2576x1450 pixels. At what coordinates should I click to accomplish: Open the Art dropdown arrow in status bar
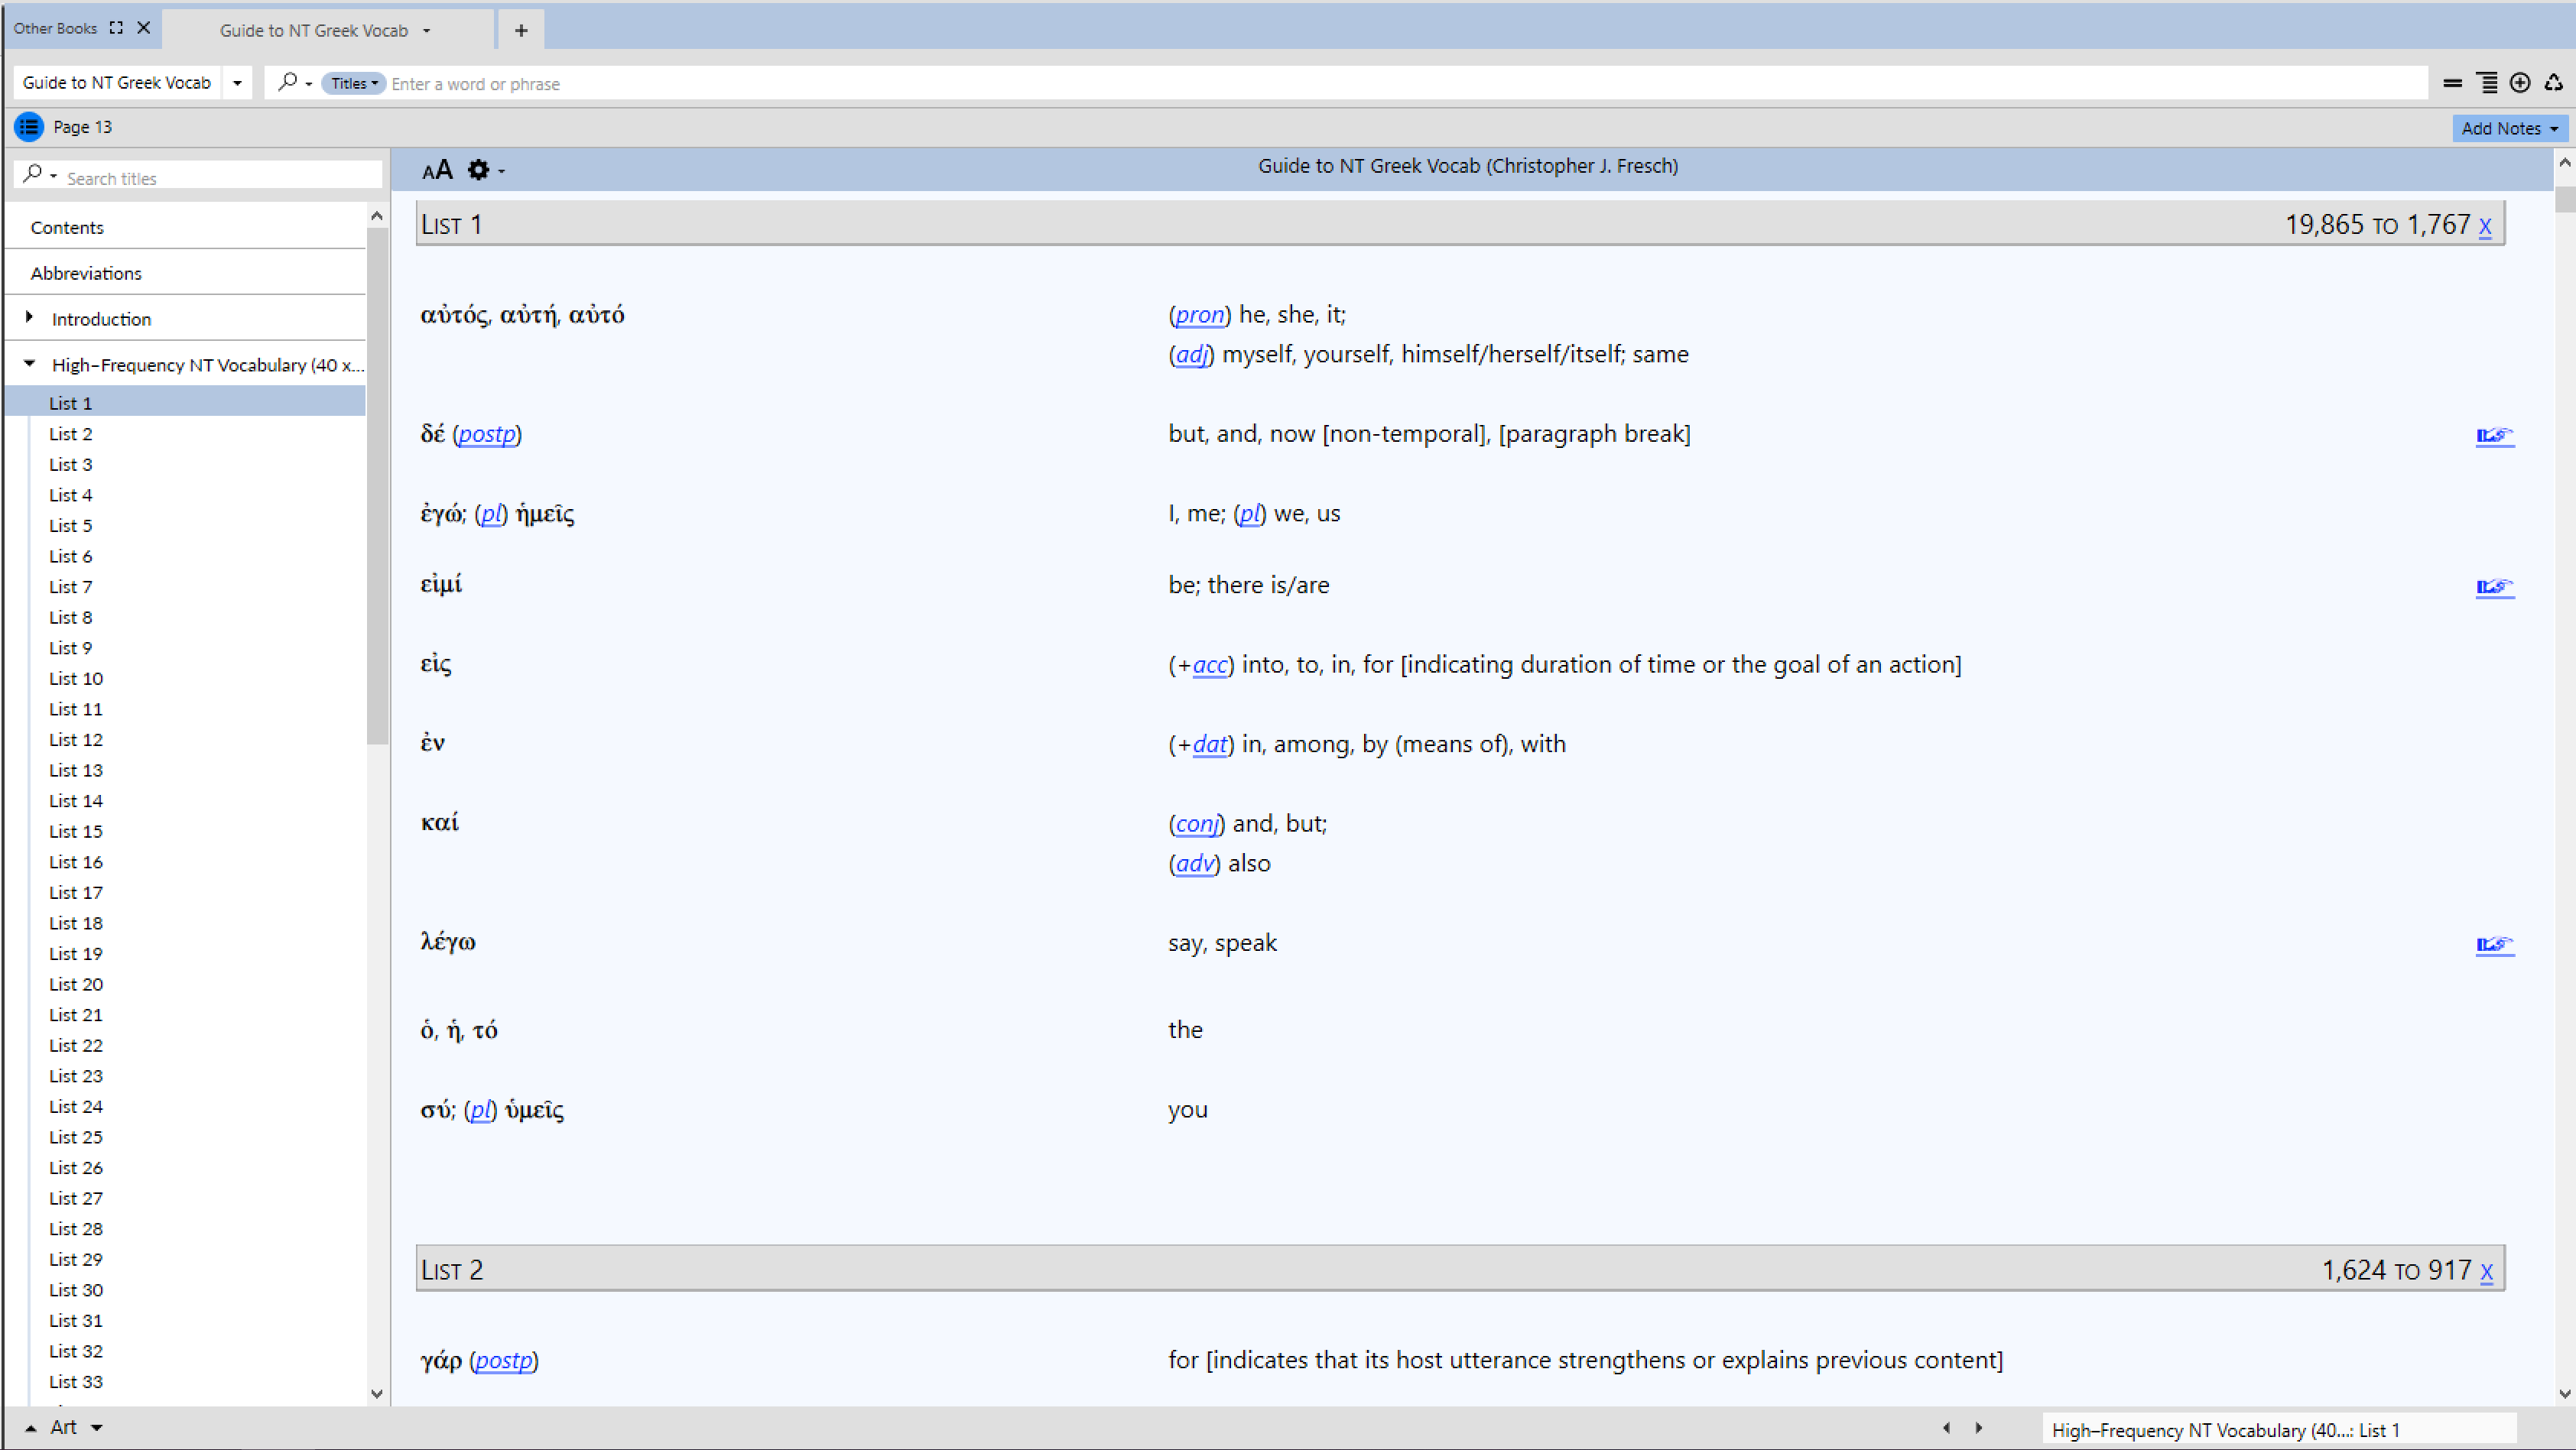(x=97, y=1428)
